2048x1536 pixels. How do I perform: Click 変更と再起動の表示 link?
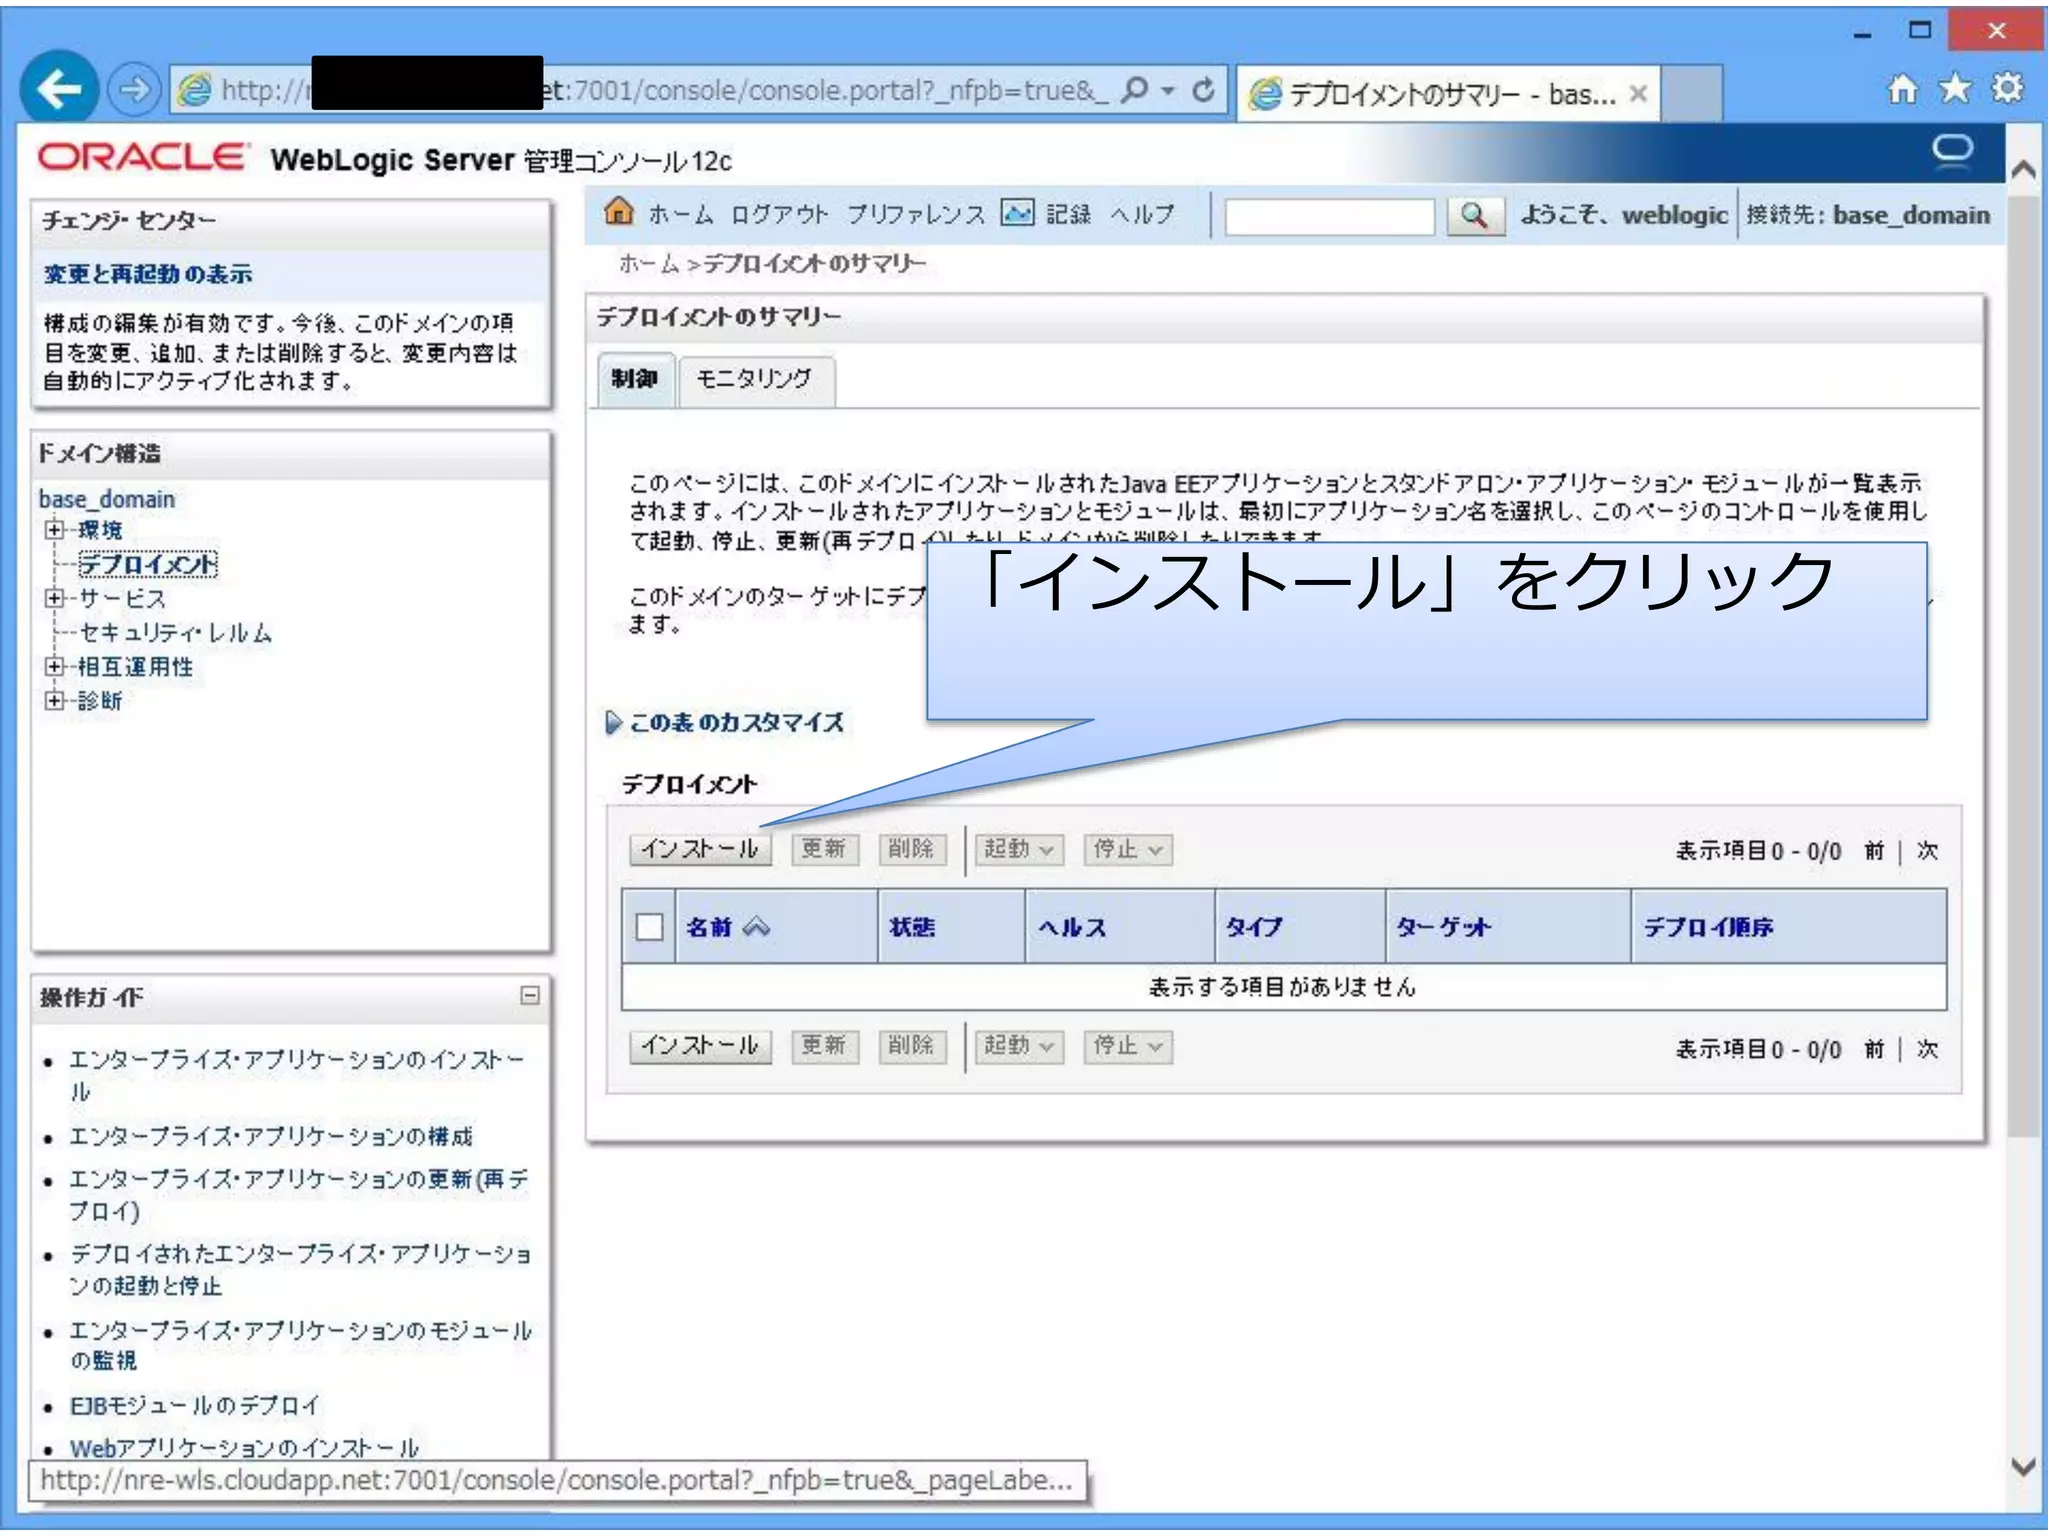(x=147, y=274)
